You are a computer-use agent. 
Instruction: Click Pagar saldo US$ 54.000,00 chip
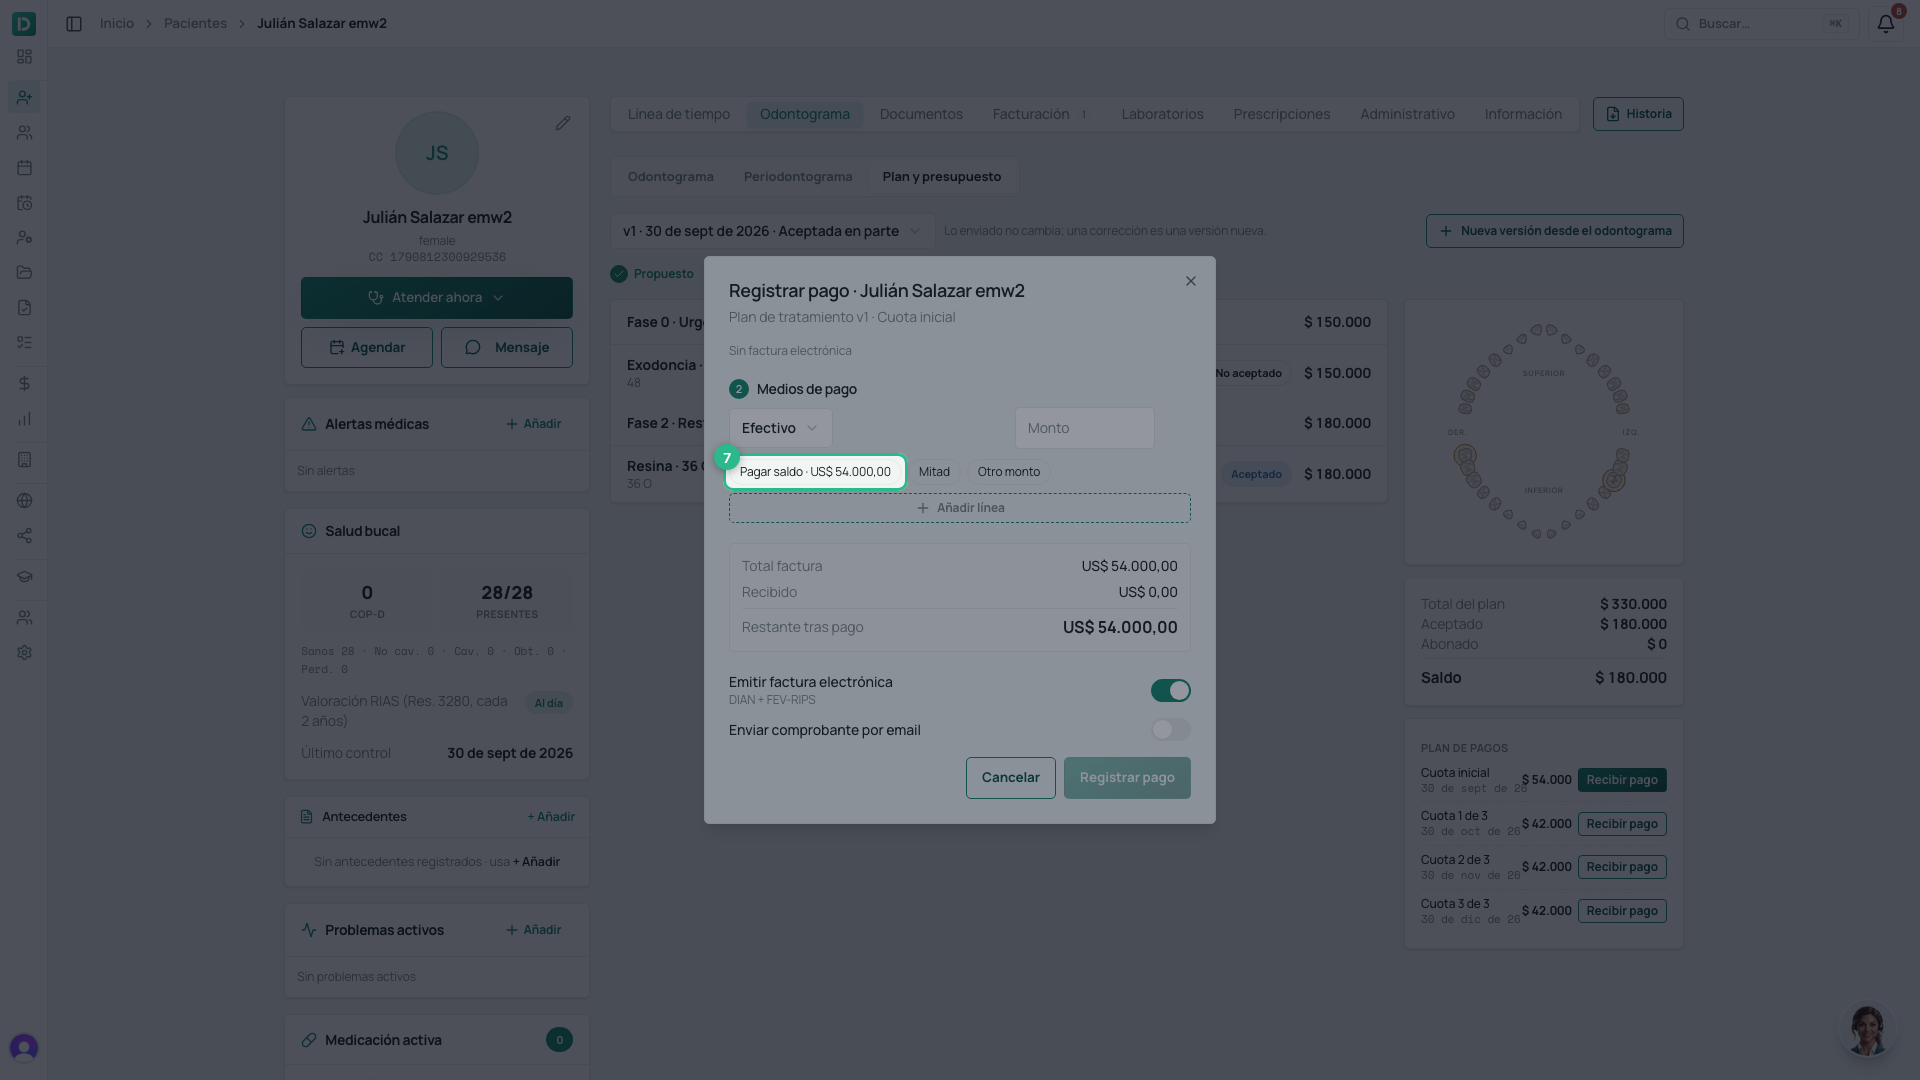(x=815, y=472)
